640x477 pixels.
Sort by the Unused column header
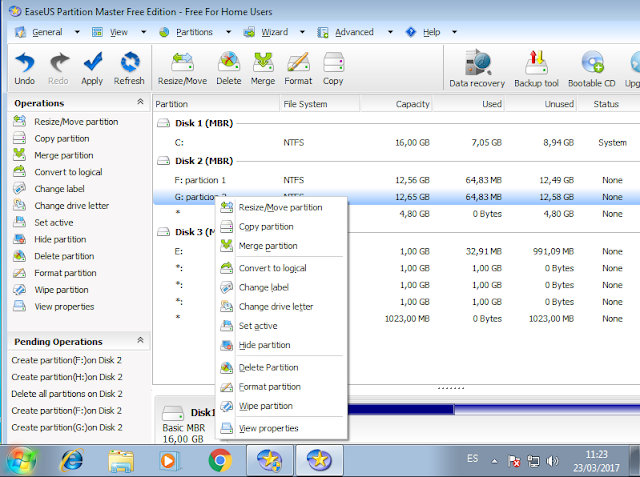[540, 104]
